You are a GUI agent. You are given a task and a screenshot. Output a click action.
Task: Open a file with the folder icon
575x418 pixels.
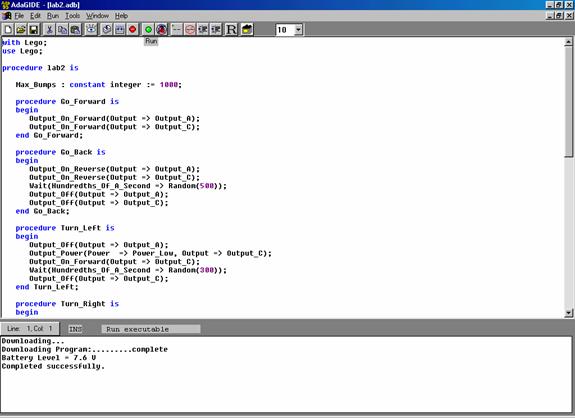coord(21,29)
